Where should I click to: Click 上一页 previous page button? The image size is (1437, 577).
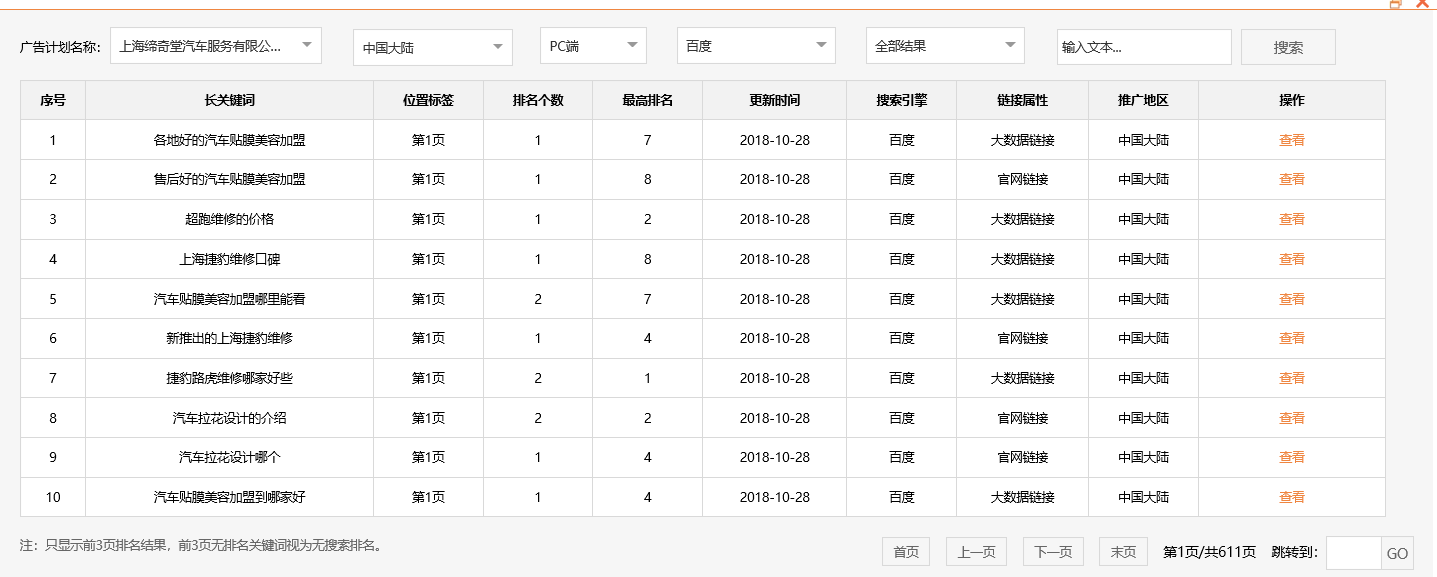pyautogui.click(x=975, y=551)
